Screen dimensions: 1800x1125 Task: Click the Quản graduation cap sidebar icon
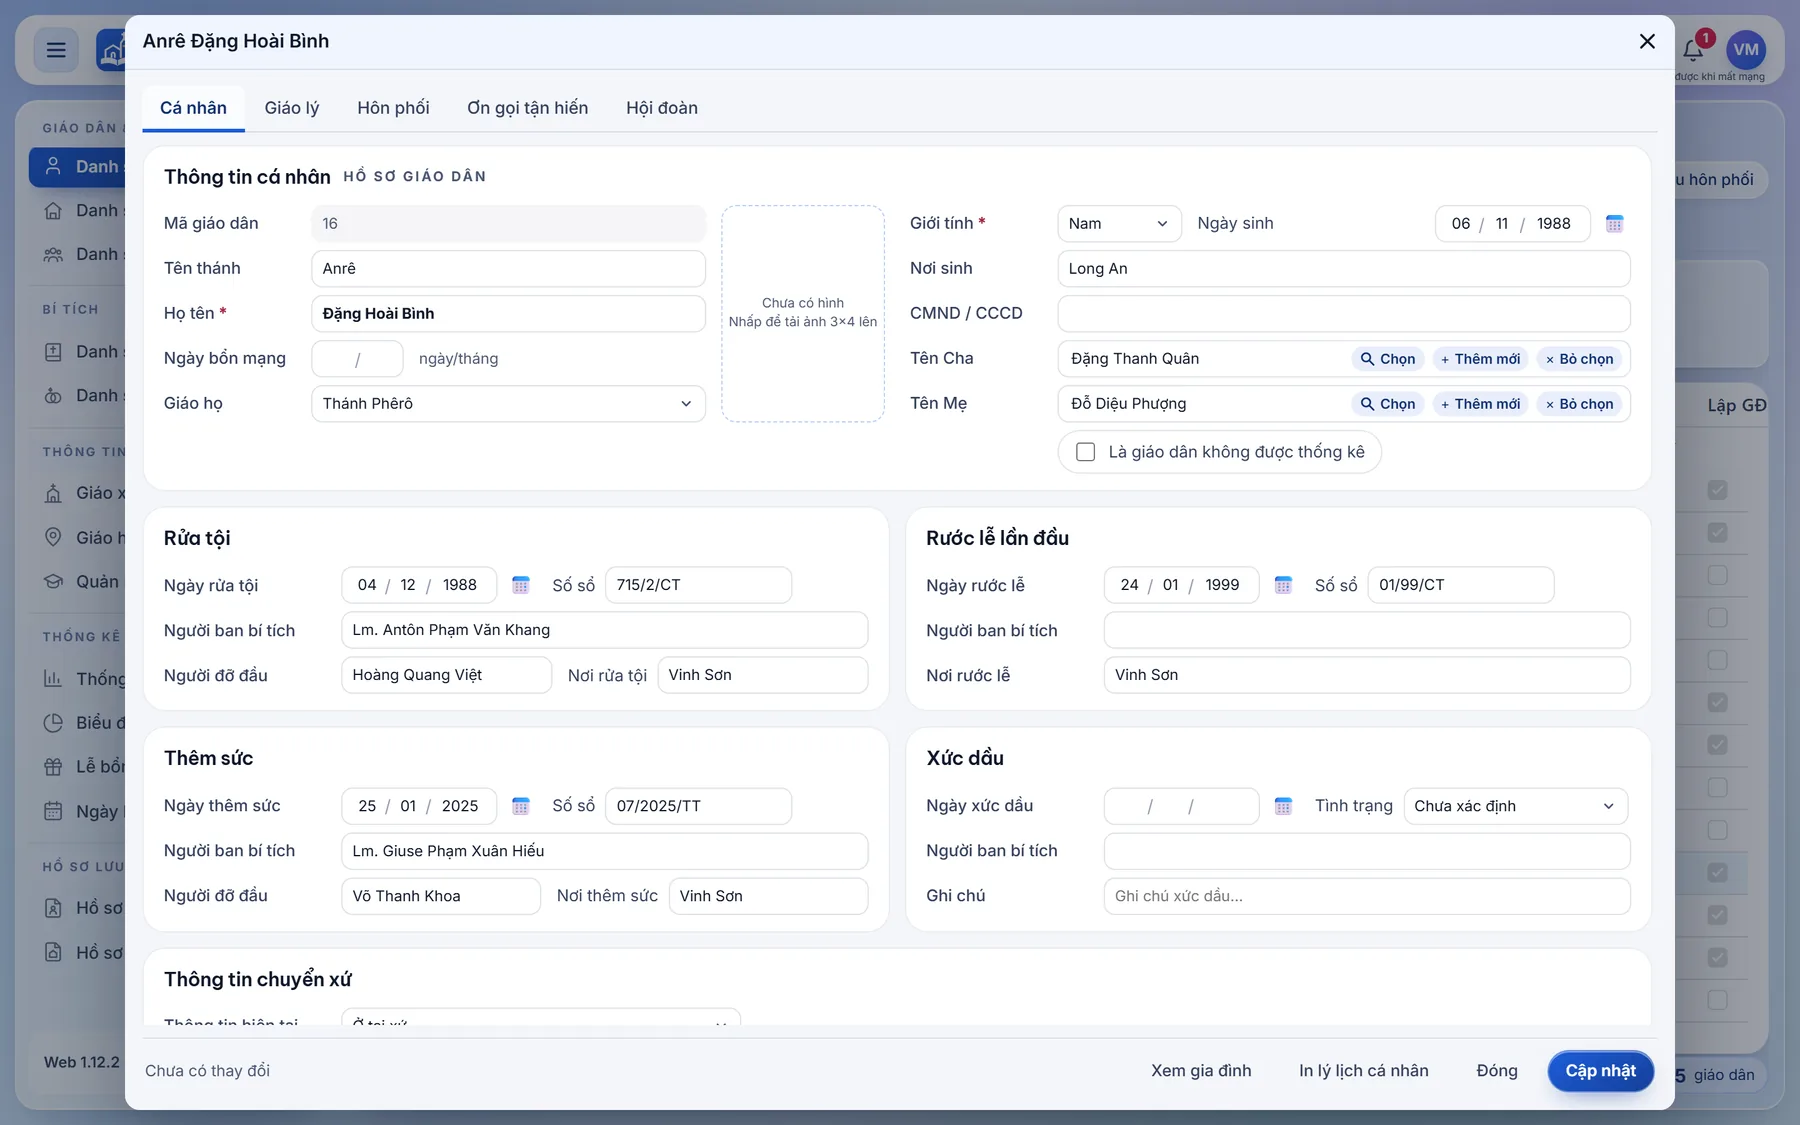53,582
